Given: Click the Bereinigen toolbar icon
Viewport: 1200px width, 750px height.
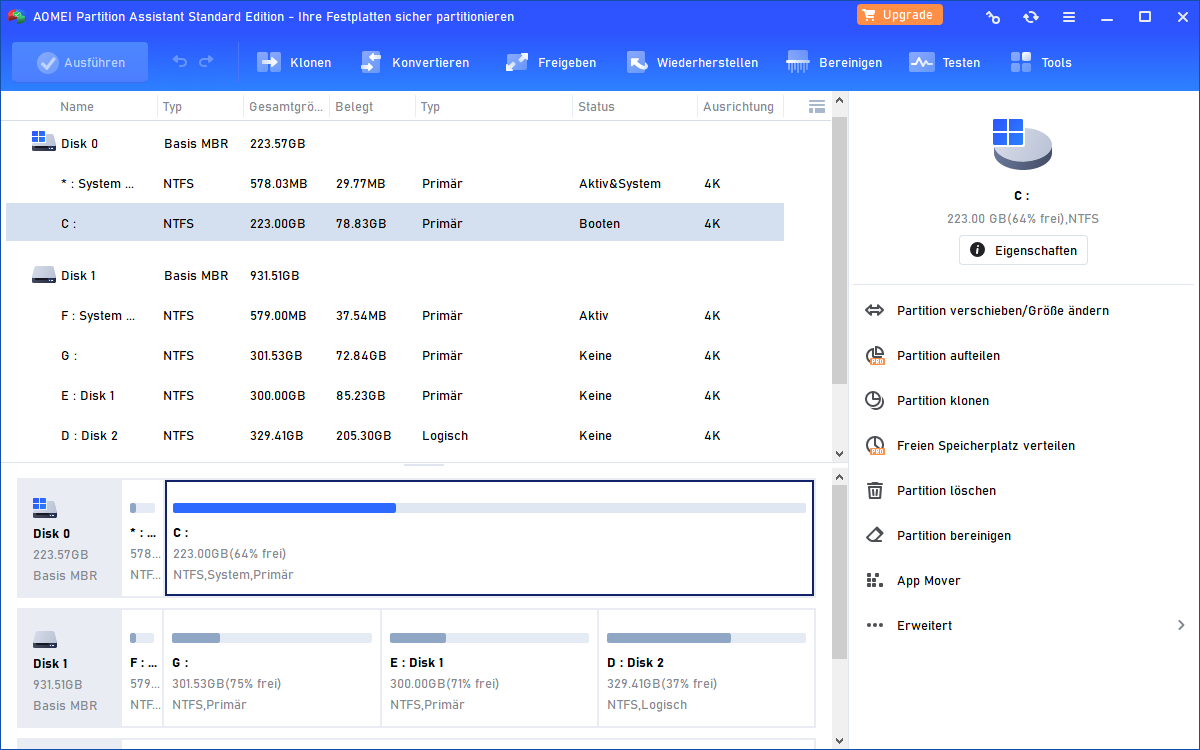Looking at the screenshot, I should pos(798,62).
